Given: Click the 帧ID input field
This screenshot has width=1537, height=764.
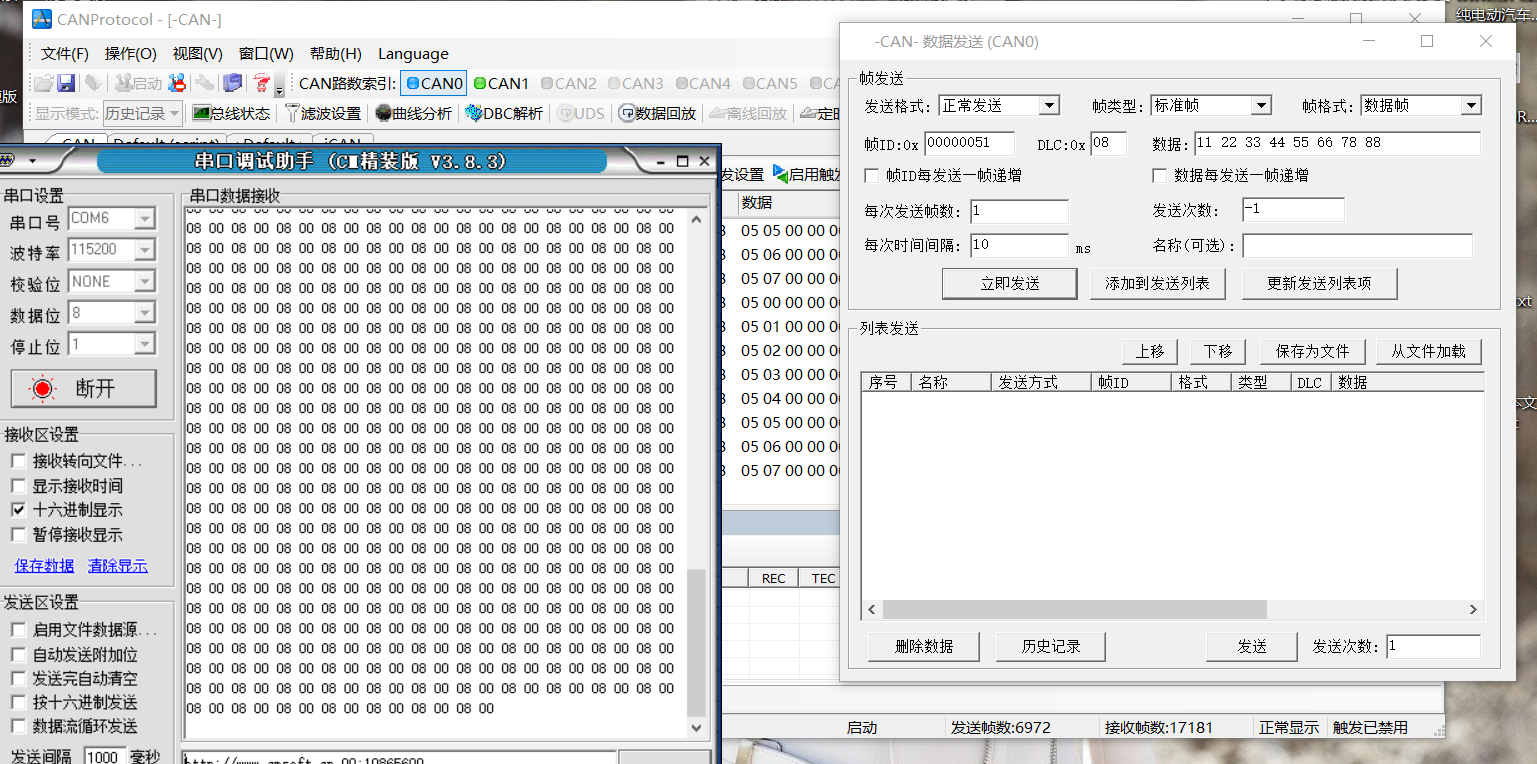Looking at the screenshot, I should 969,144.
